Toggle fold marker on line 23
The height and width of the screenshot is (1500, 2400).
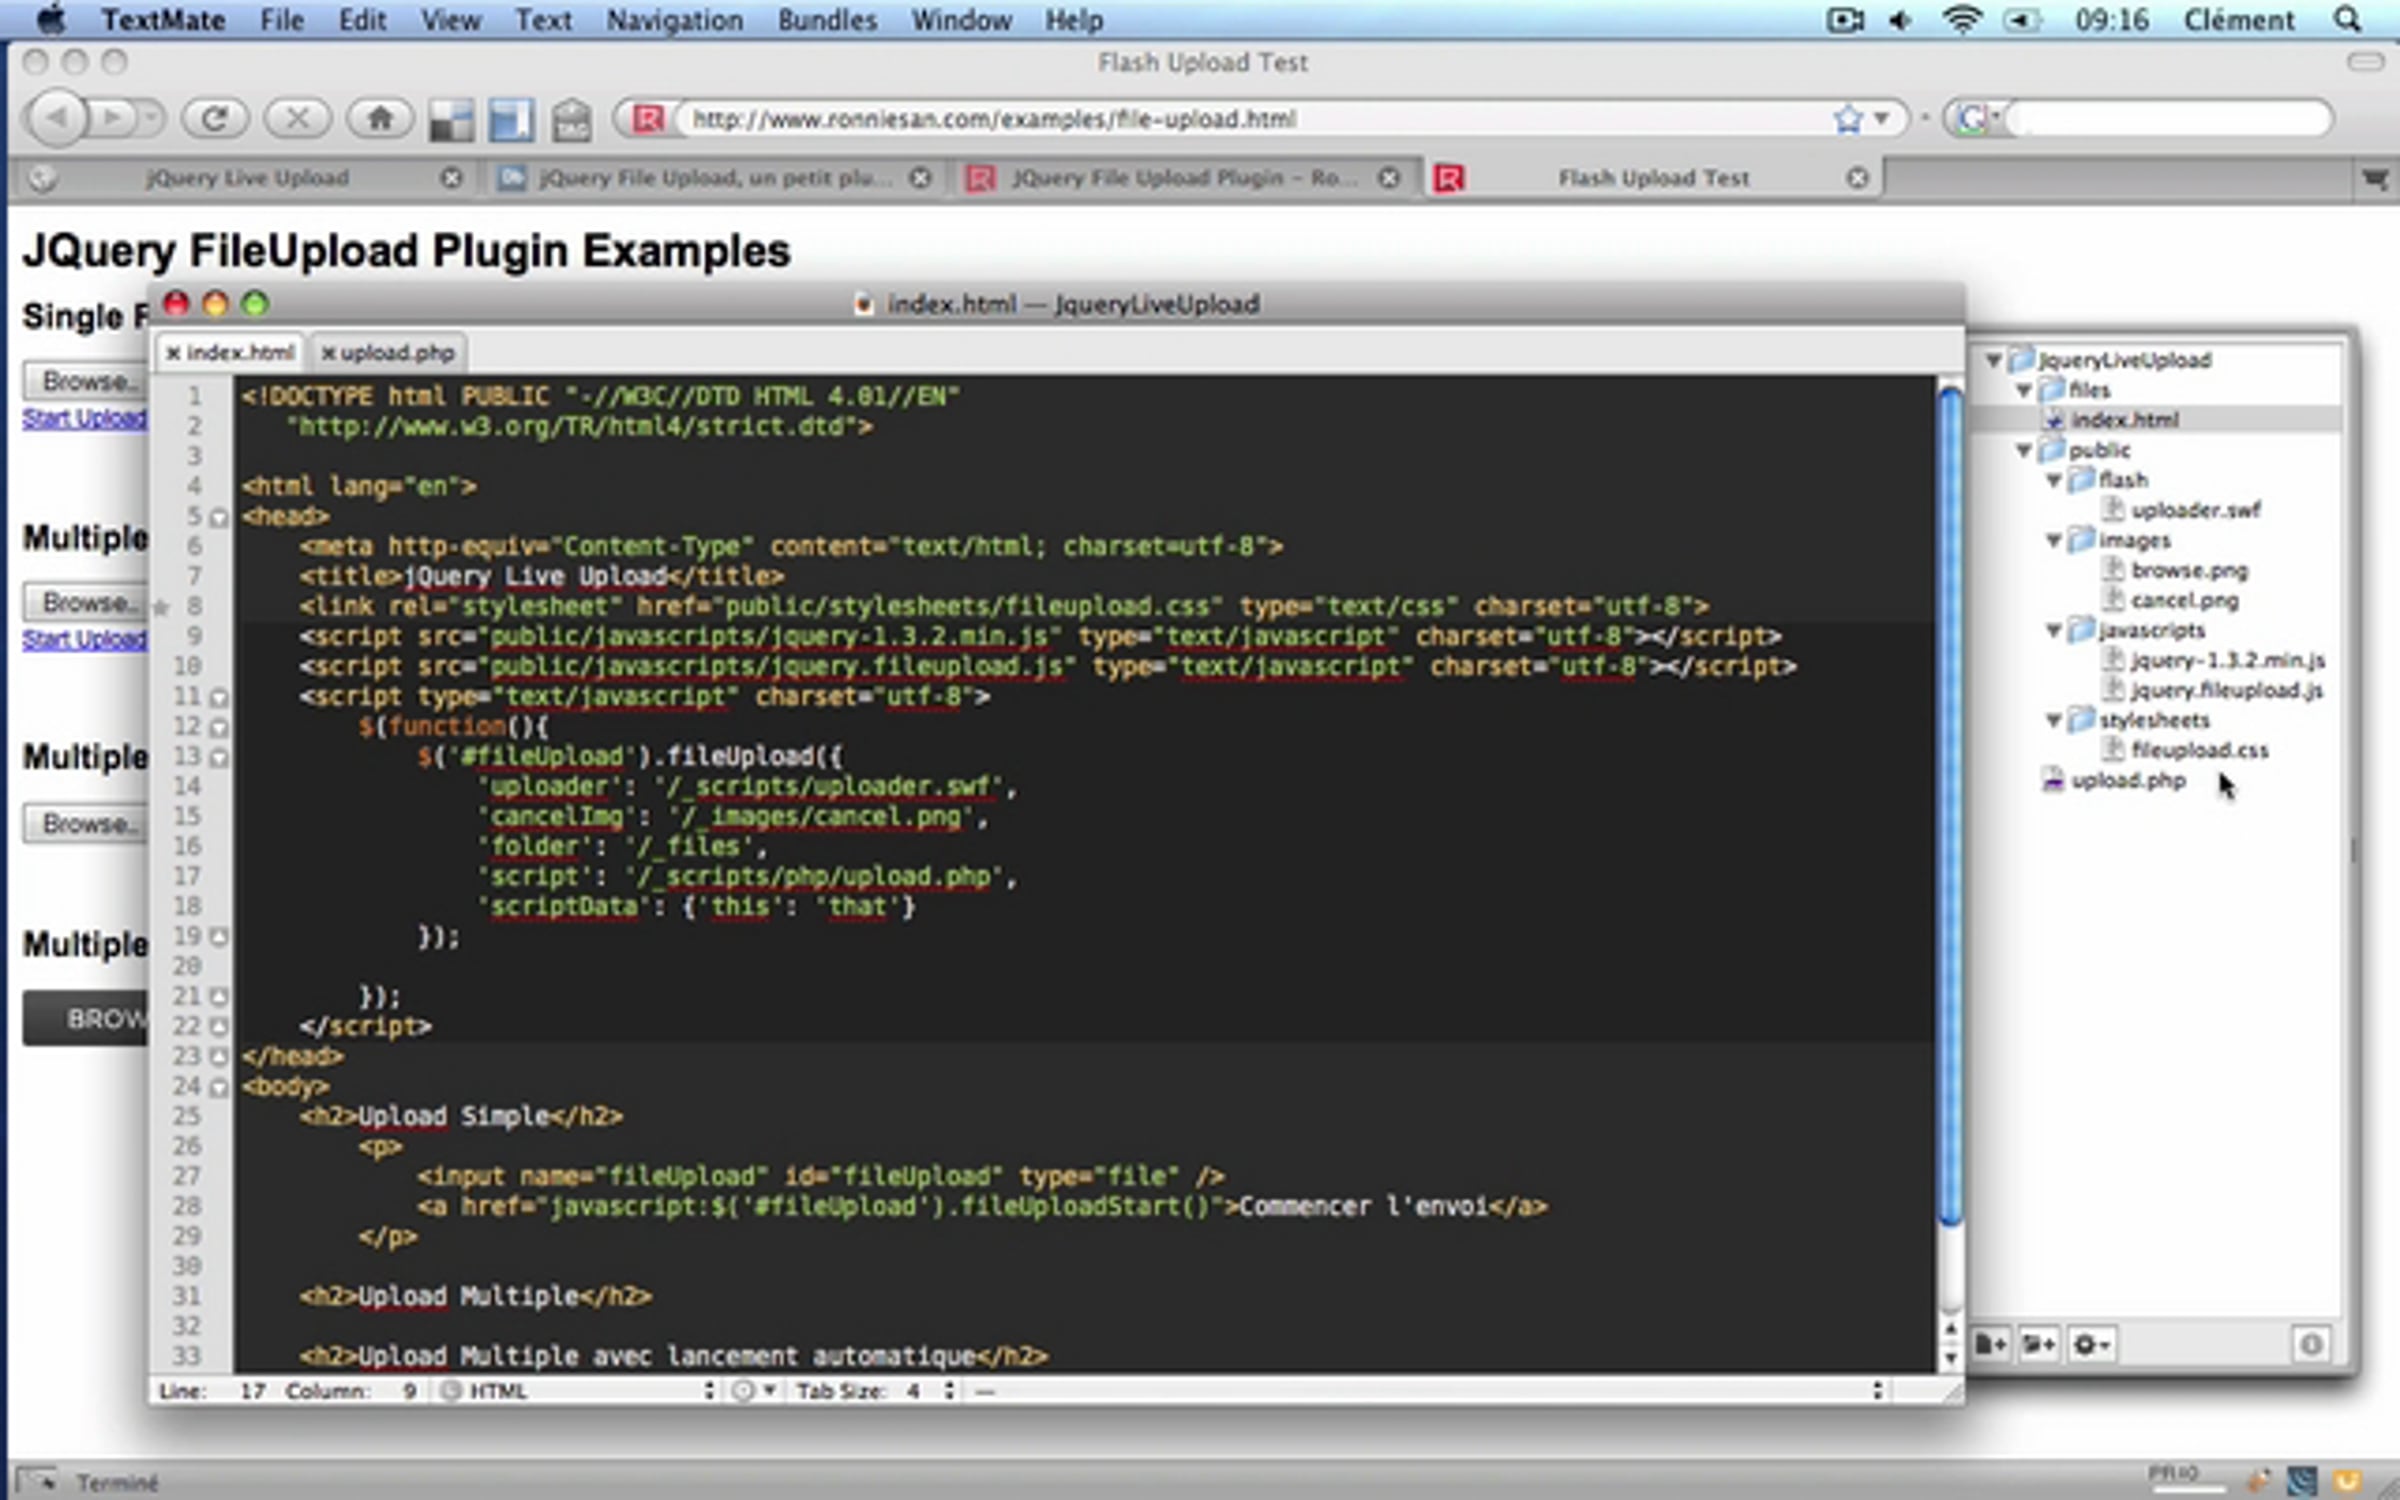tap(219, 1056)
